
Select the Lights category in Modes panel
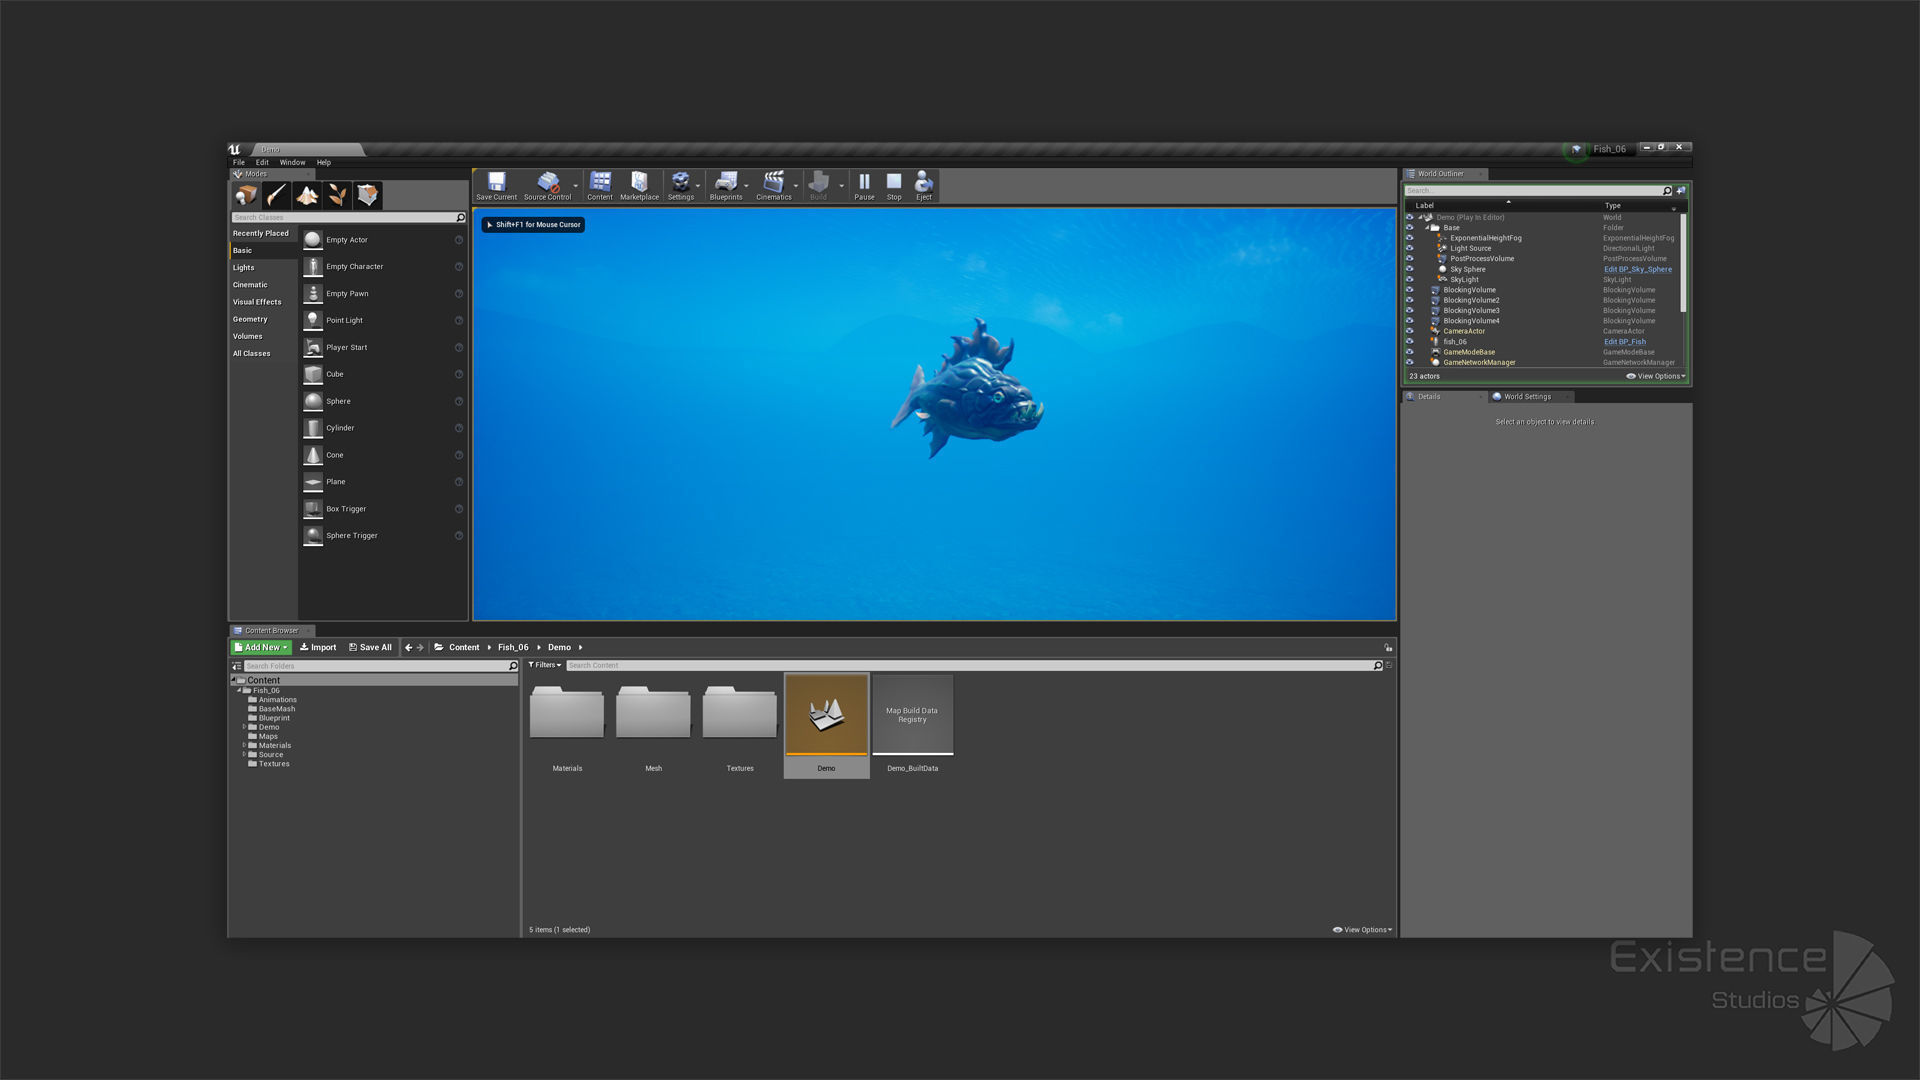click(244, 268)
